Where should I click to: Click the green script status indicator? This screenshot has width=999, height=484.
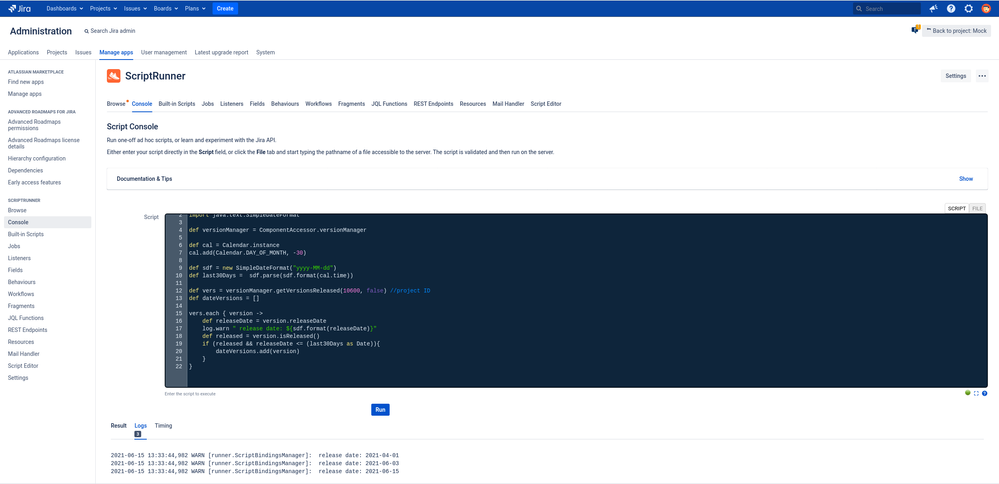coord(968,393)
